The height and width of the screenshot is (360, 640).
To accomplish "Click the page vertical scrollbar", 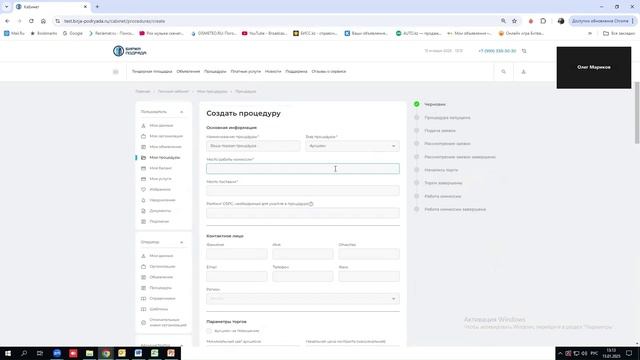I will [x=637, y=113].
